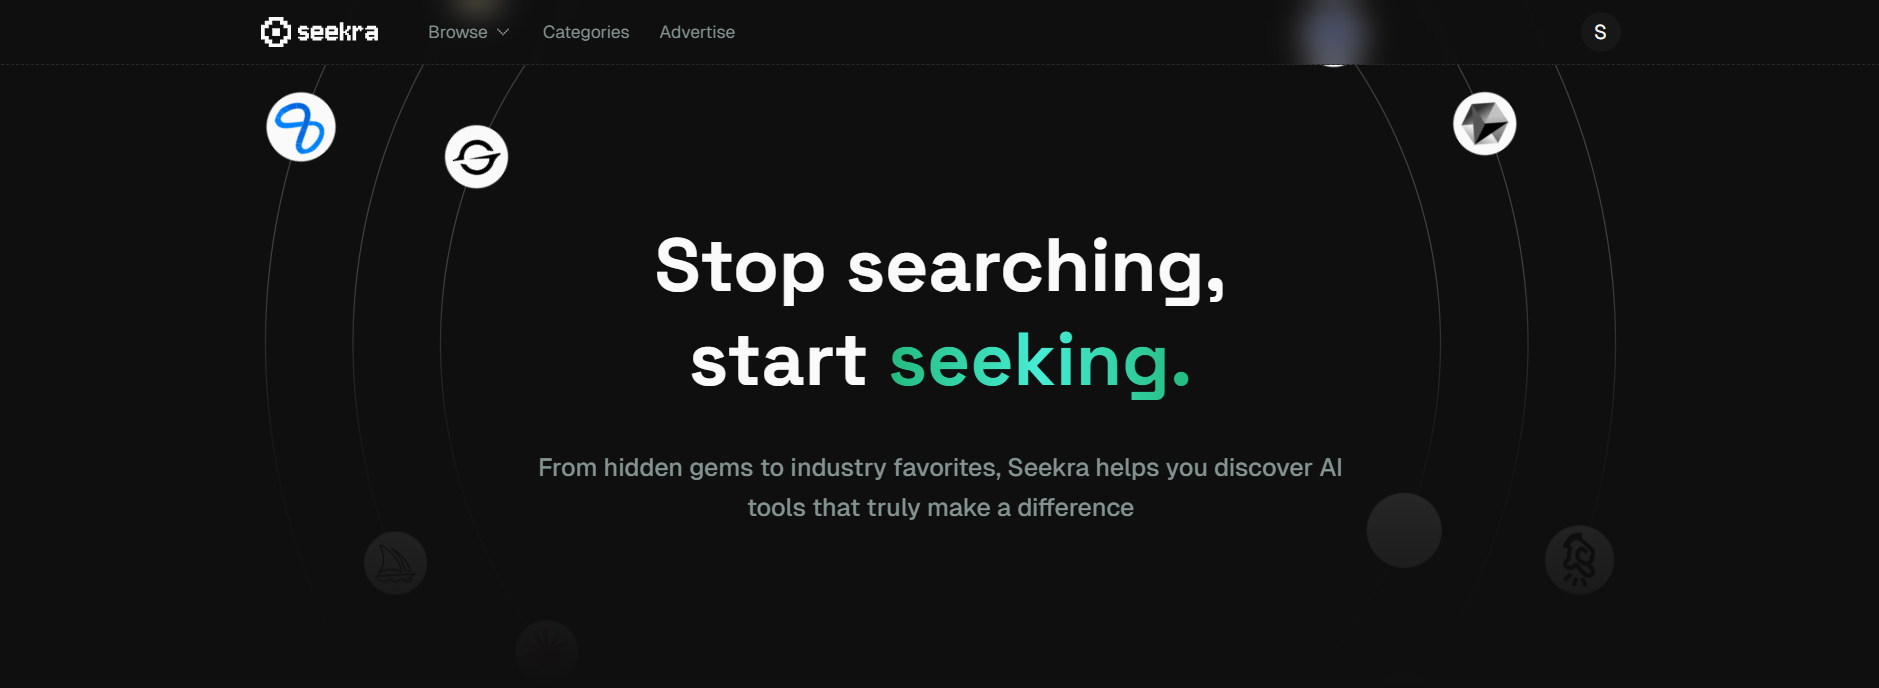Click the seekra wordmark in the navbar
1879x688 pixels.
(338, 31)
